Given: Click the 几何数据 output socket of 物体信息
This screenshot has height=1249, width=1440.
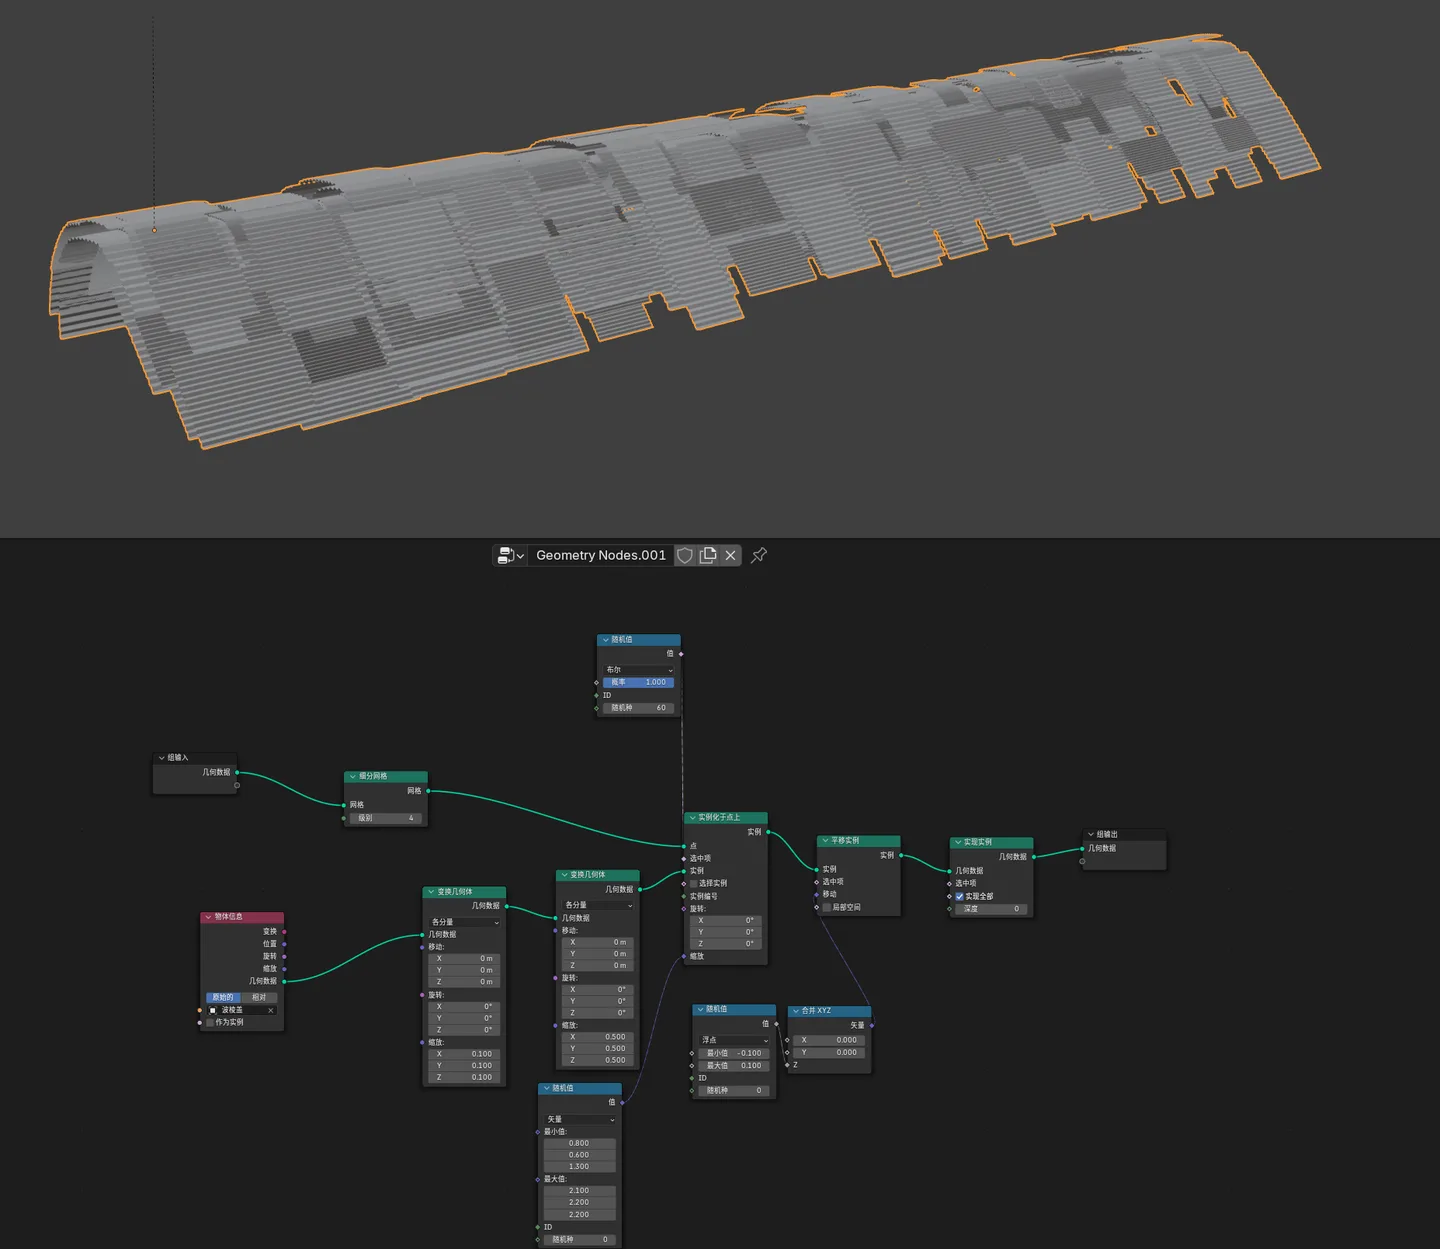Looking at the screenshot, I should pos(284,981).
